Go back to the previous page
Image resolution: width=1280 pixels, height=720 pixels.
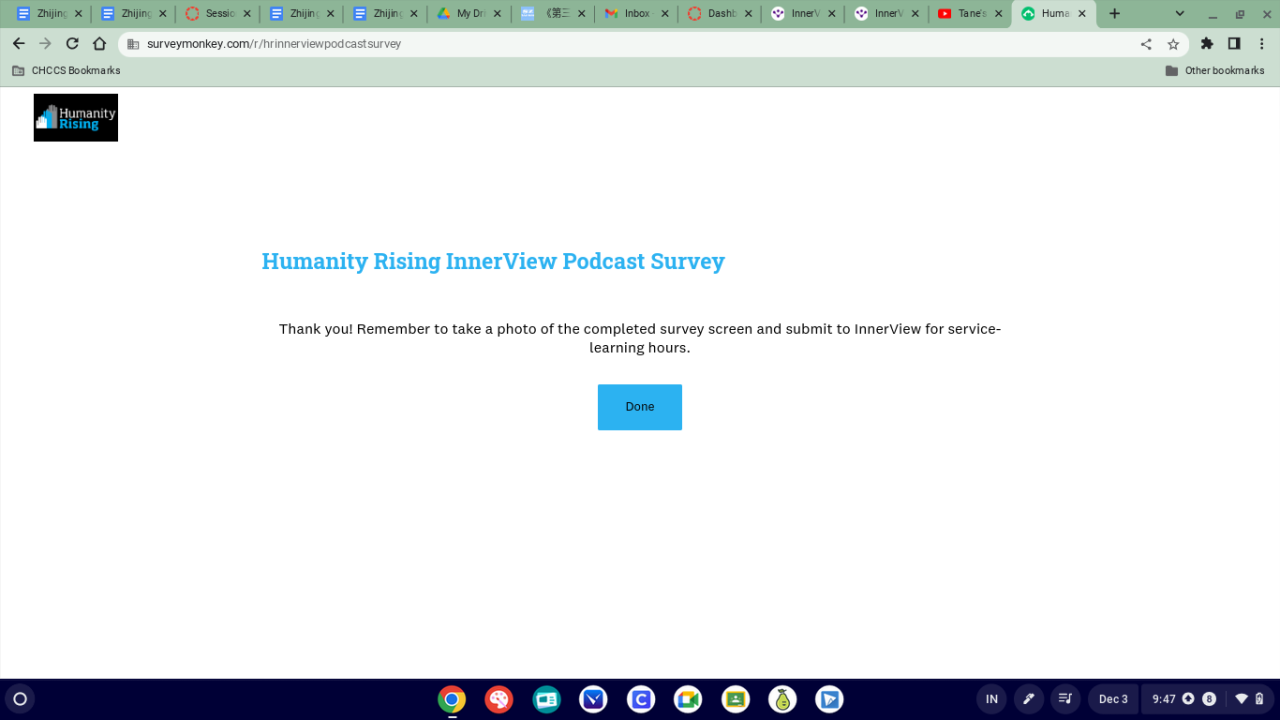[x=18, y=44]
